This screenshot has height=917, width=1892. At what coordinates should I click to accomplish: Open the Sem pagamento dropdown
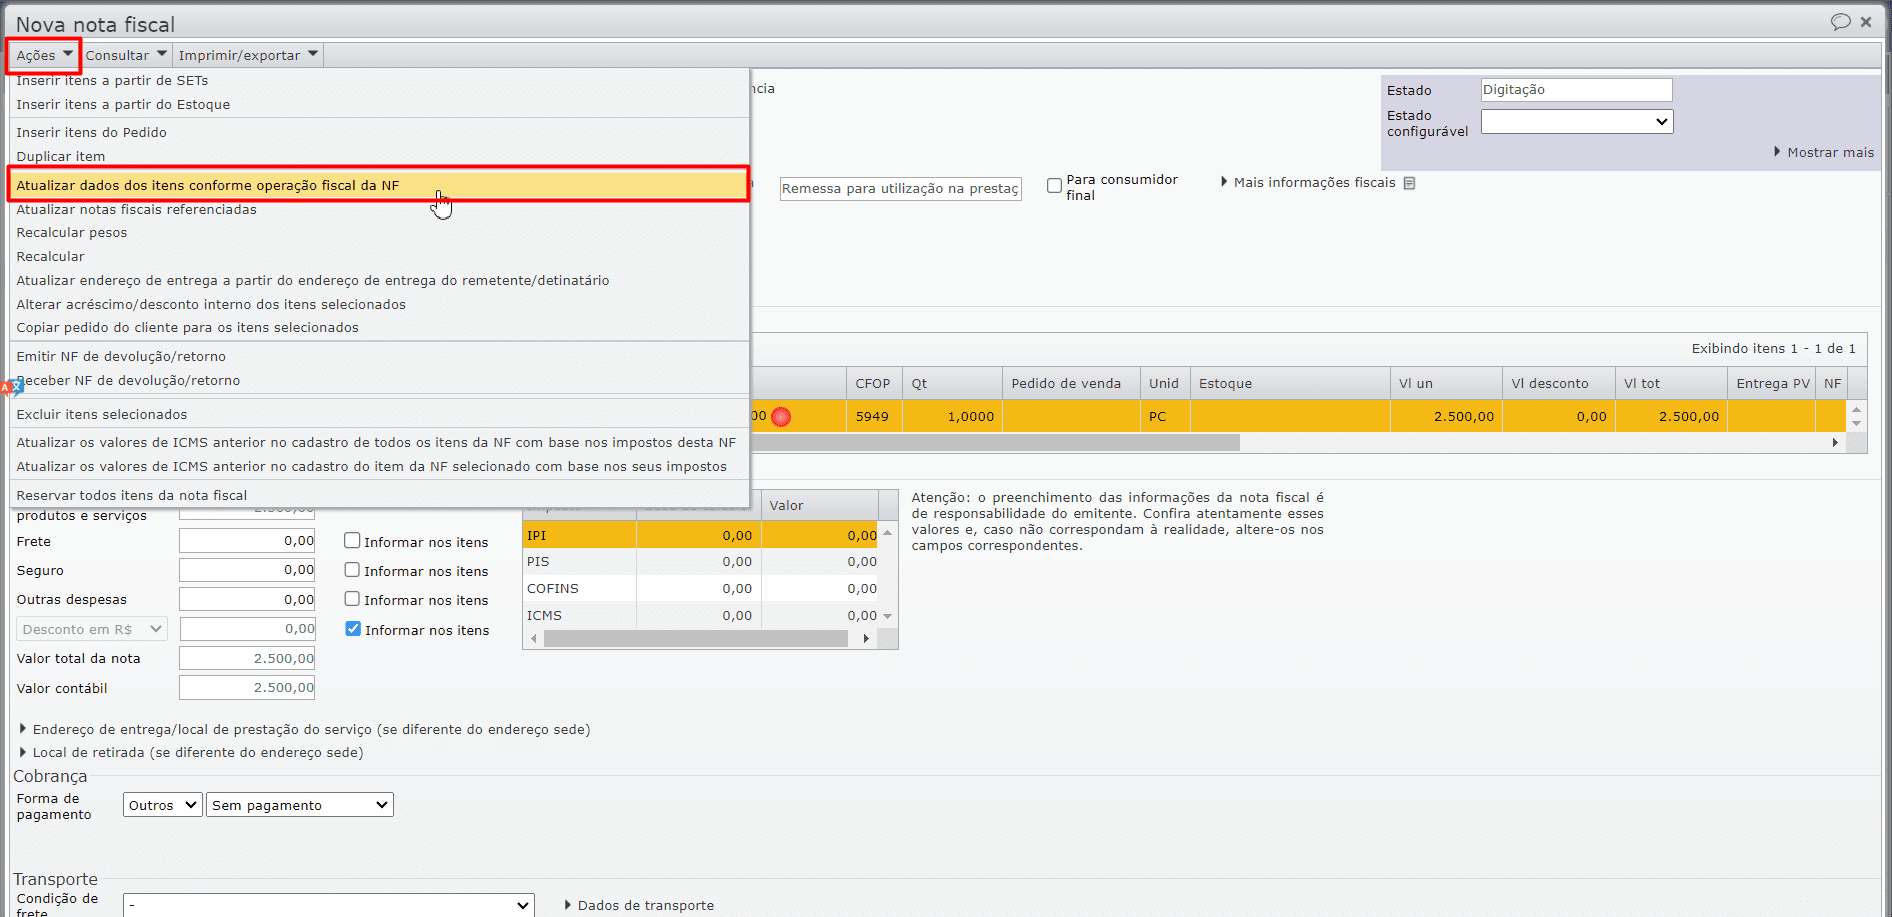(300, 805)
